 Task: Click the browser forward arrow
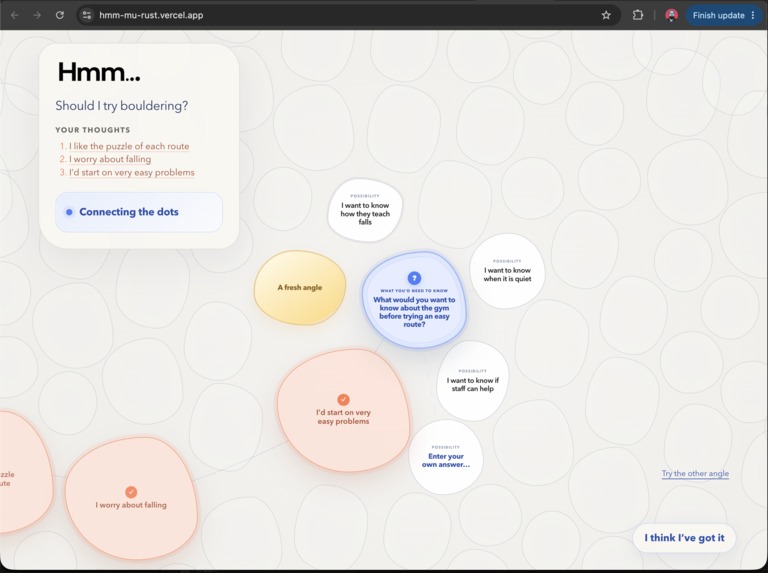point(37,15)
